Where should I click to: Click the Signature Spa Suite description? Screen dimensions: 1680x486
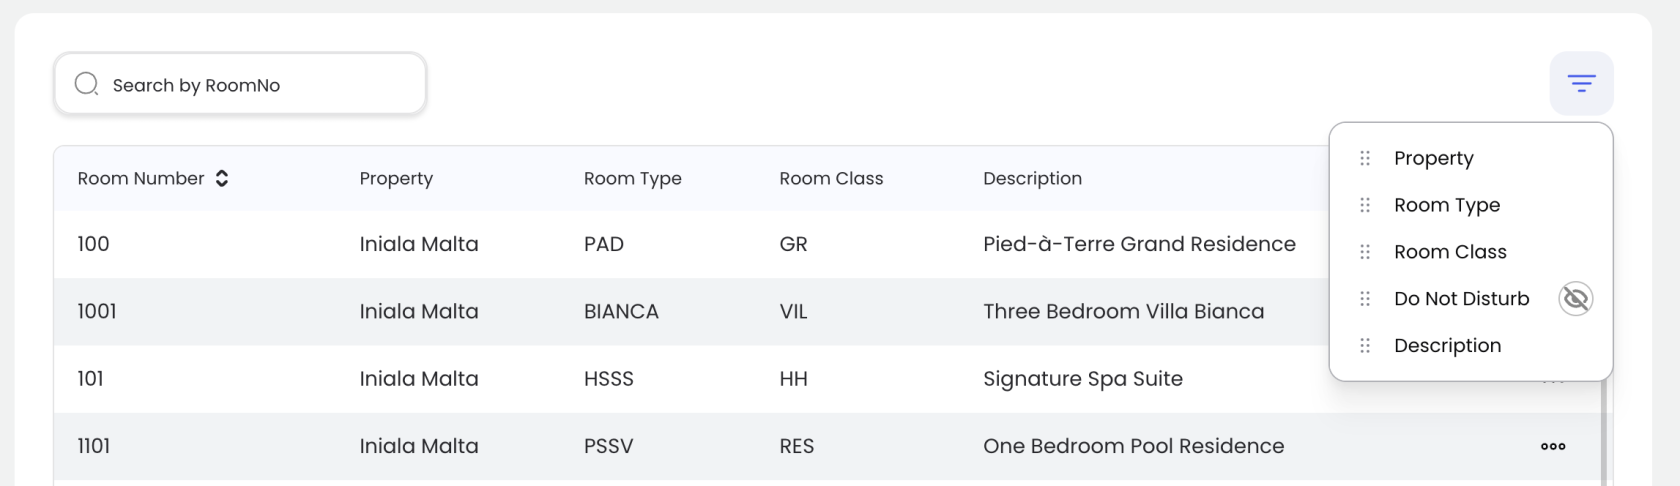tap(1082, 379)
